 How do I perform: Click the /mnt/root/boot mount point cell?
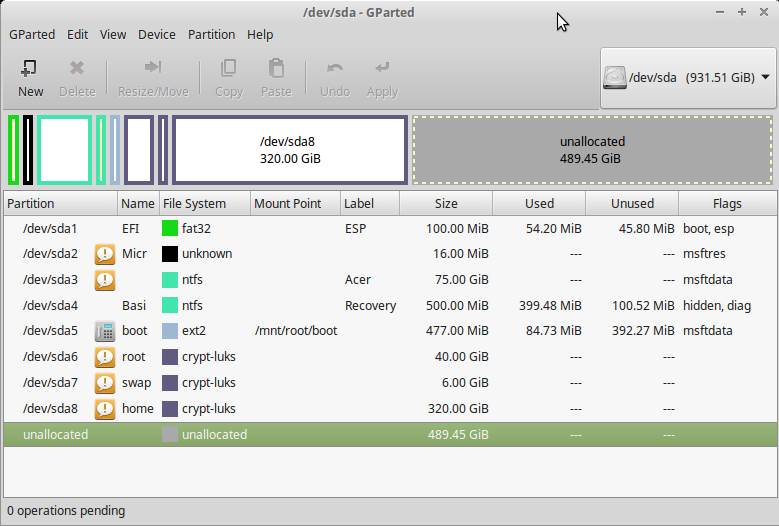coord(296,331)
